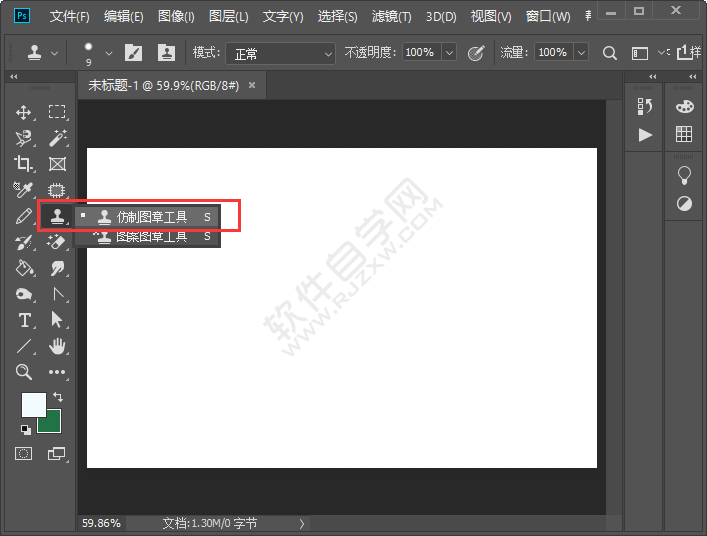707x536 pixels.
Task: Toggle the Clone Source panel button
Action: coord(166,53)
